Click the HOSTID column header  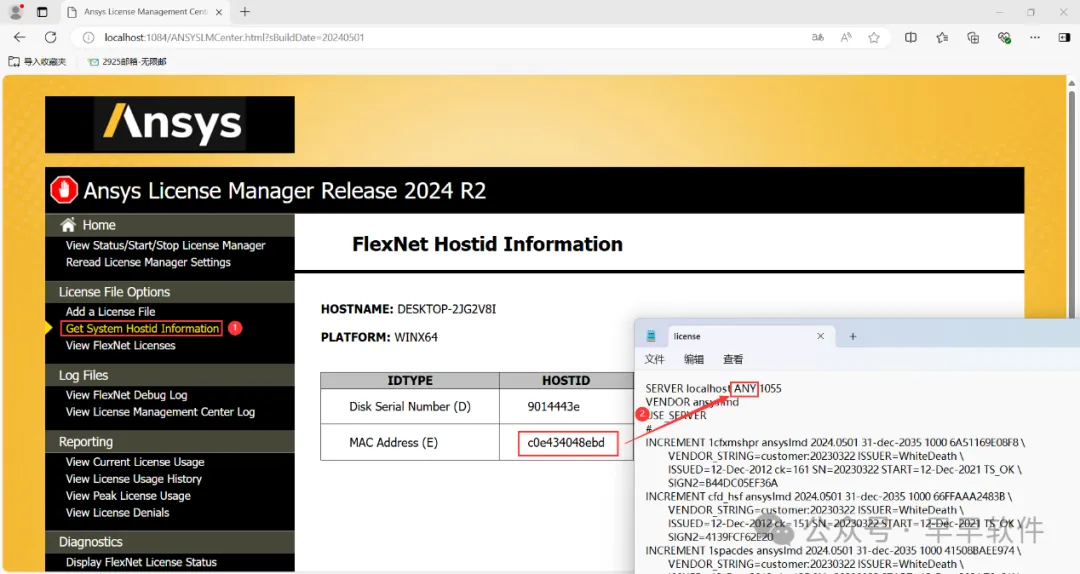tap(566, 380)
